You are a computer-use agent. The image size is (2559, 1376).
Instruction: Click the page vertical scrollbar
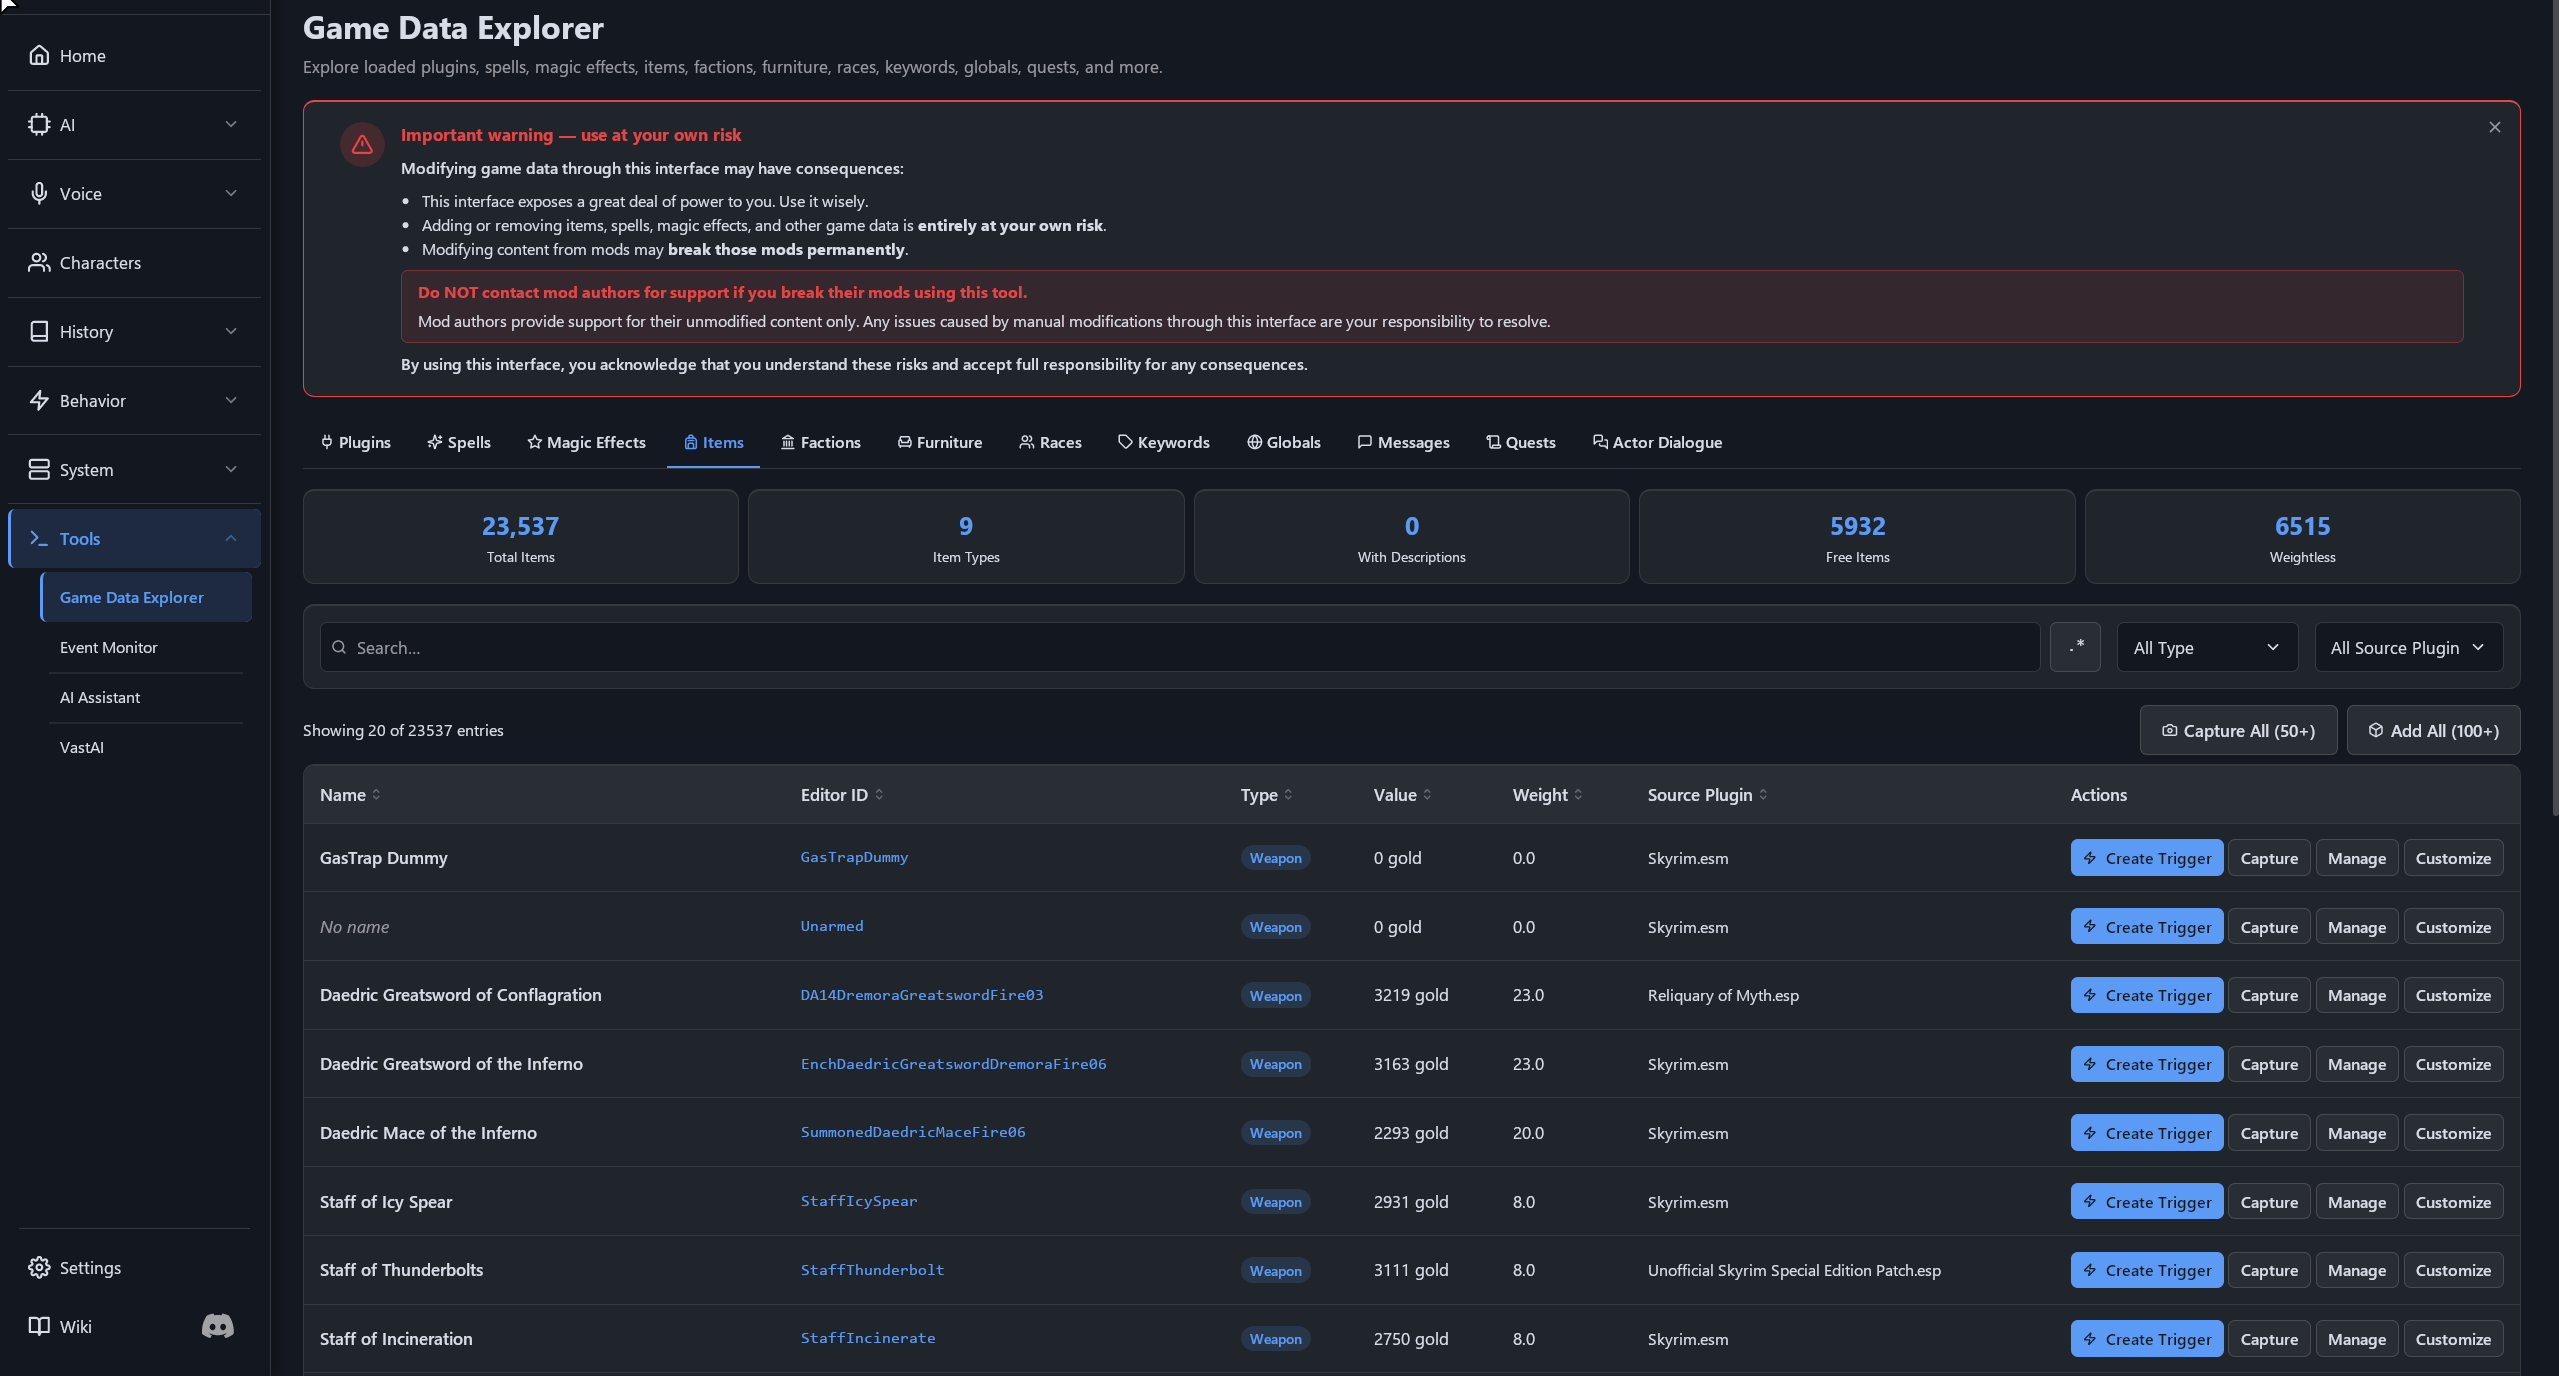[2555, 408]
